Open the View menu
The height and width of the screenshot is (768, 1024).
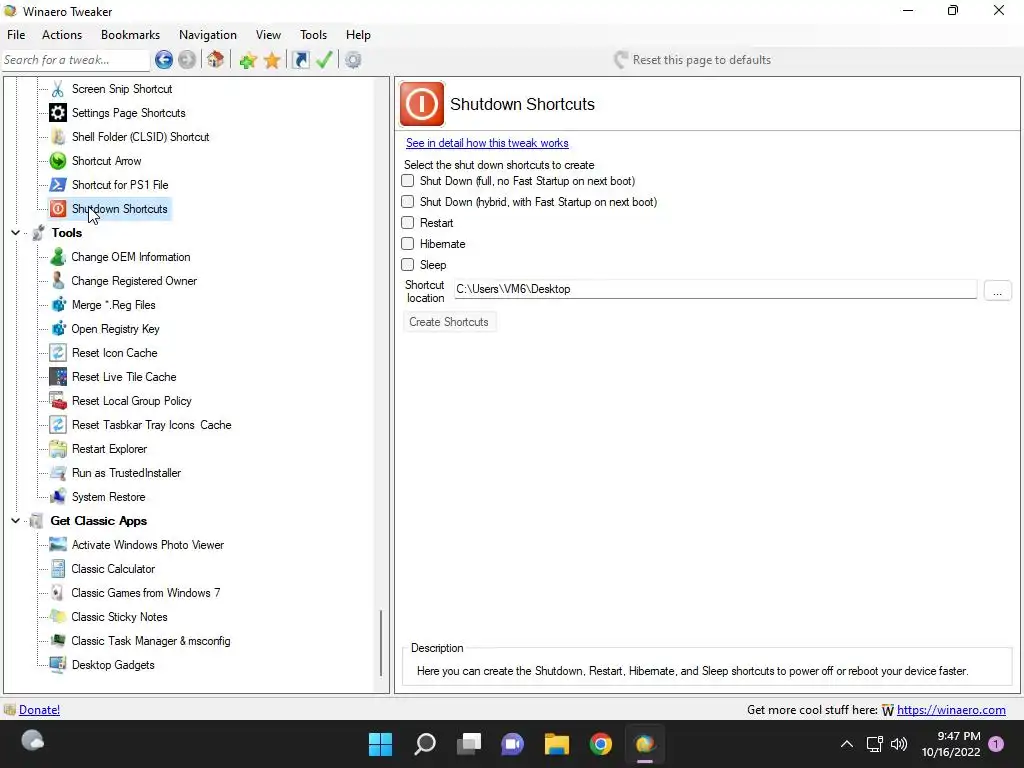(x=268, y=35)
